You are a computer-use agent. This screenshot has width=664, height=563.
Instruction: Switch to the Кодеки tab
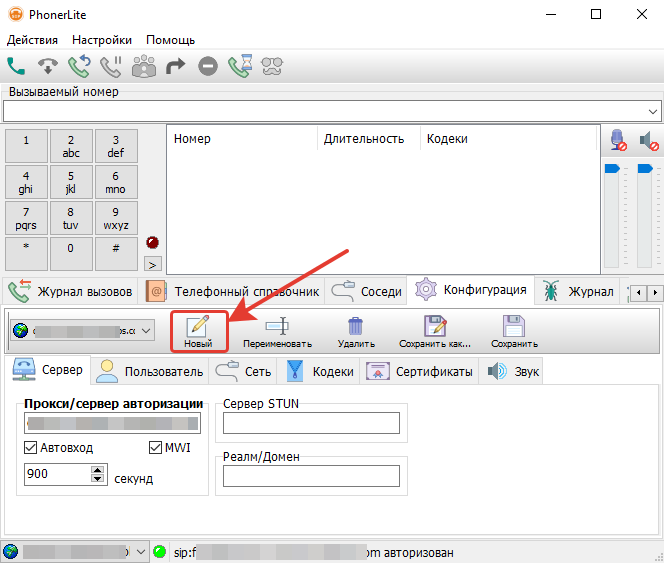point(321,371)
